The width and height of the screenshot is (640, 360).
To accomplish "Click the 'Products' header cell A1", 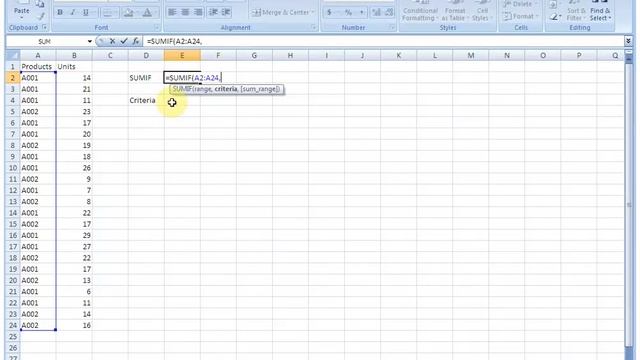I will (38, 67).
